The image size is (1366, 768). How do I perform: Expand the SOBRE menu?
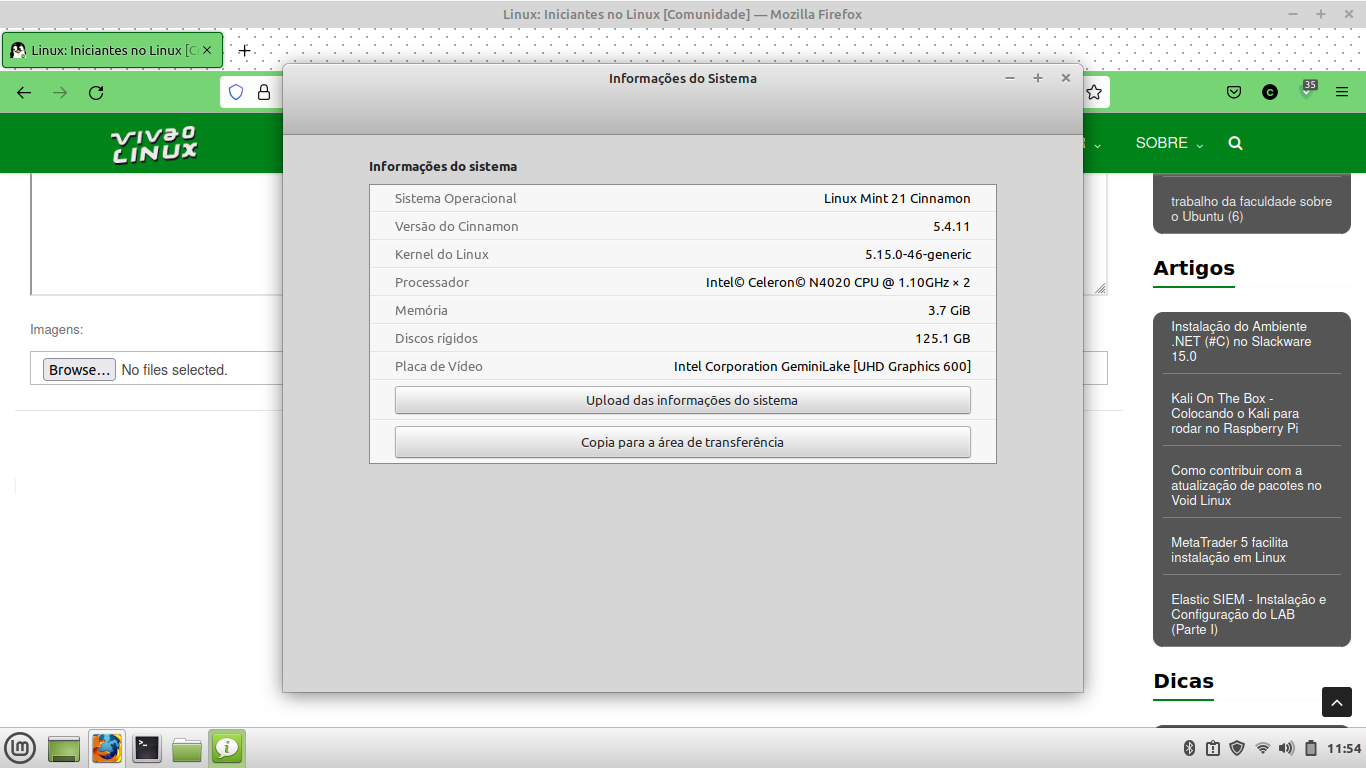coord(1169,143)
